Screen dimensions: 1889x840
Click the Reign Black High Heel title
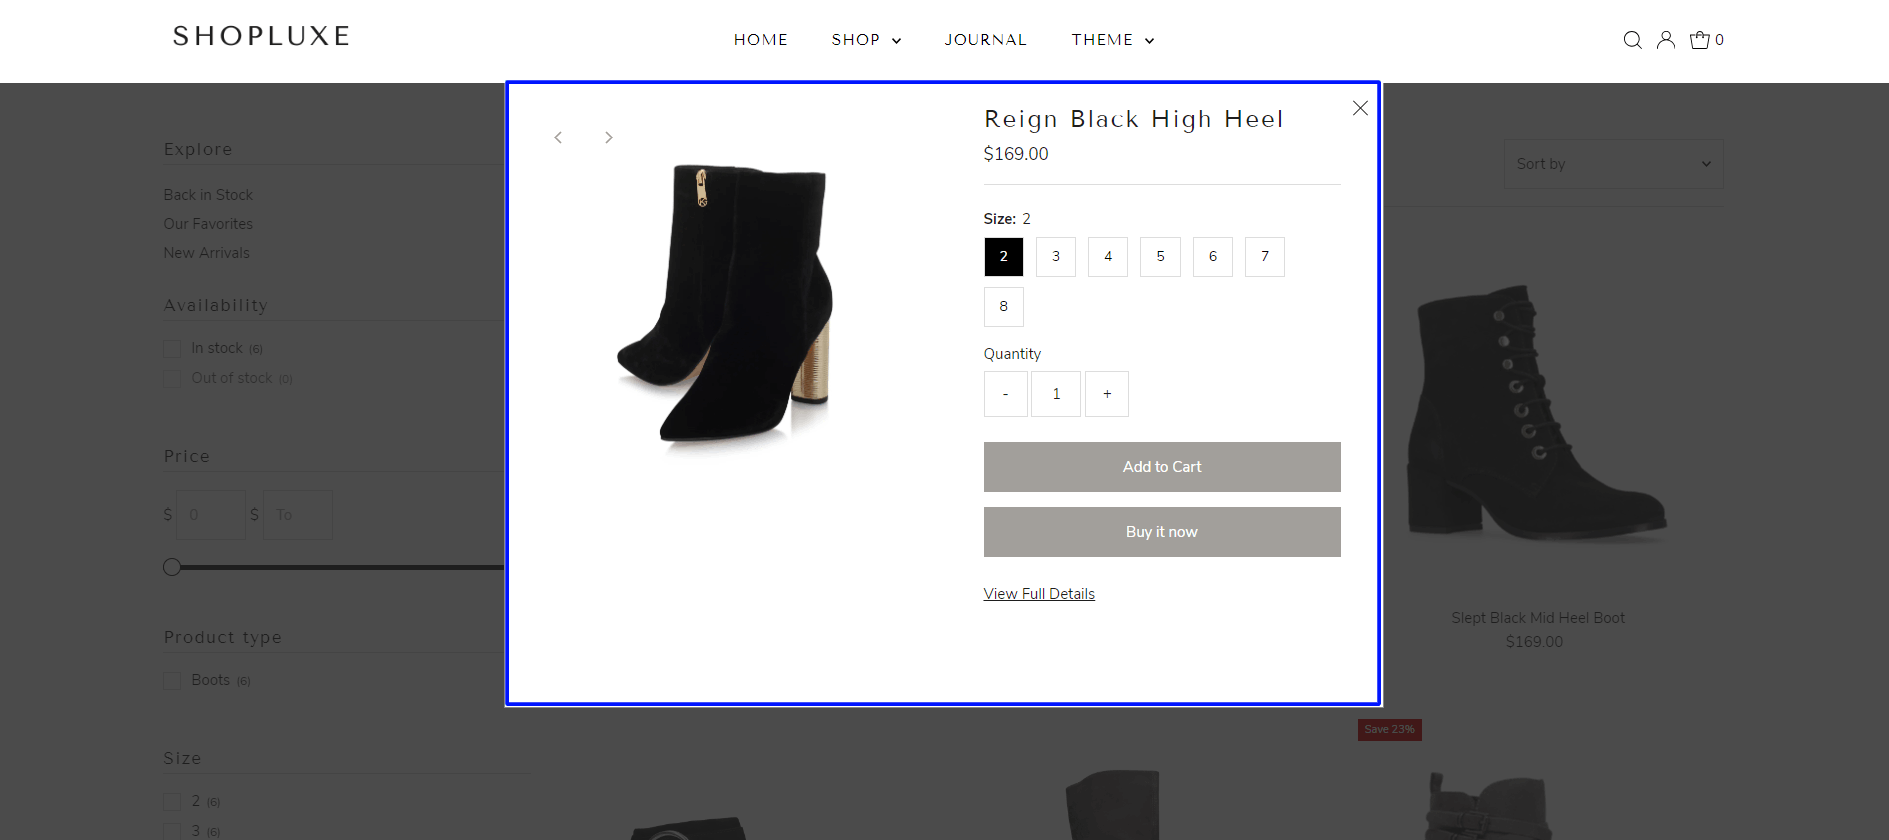[1134, 119]
